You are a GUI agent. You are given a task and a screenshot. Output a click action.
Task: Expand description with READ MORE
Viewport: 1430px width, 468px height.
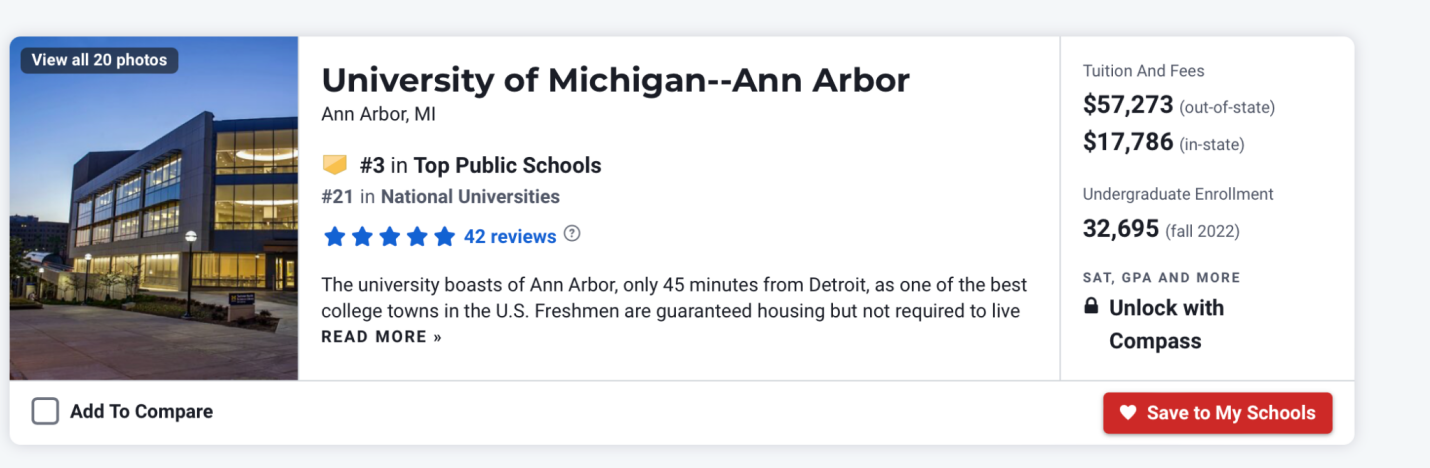[381, 337]
